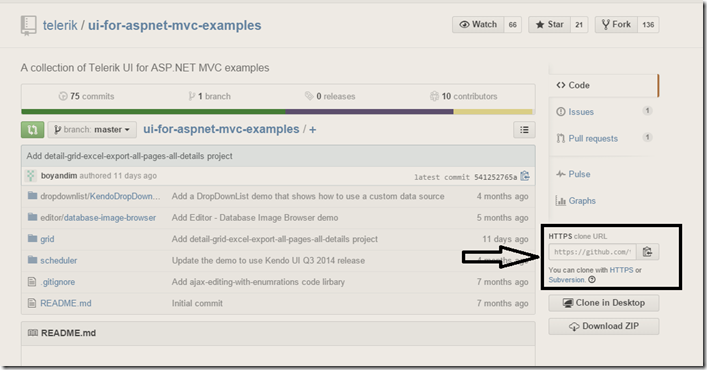
Task: Open boyandim author profile link
Action: pos(59,176)
